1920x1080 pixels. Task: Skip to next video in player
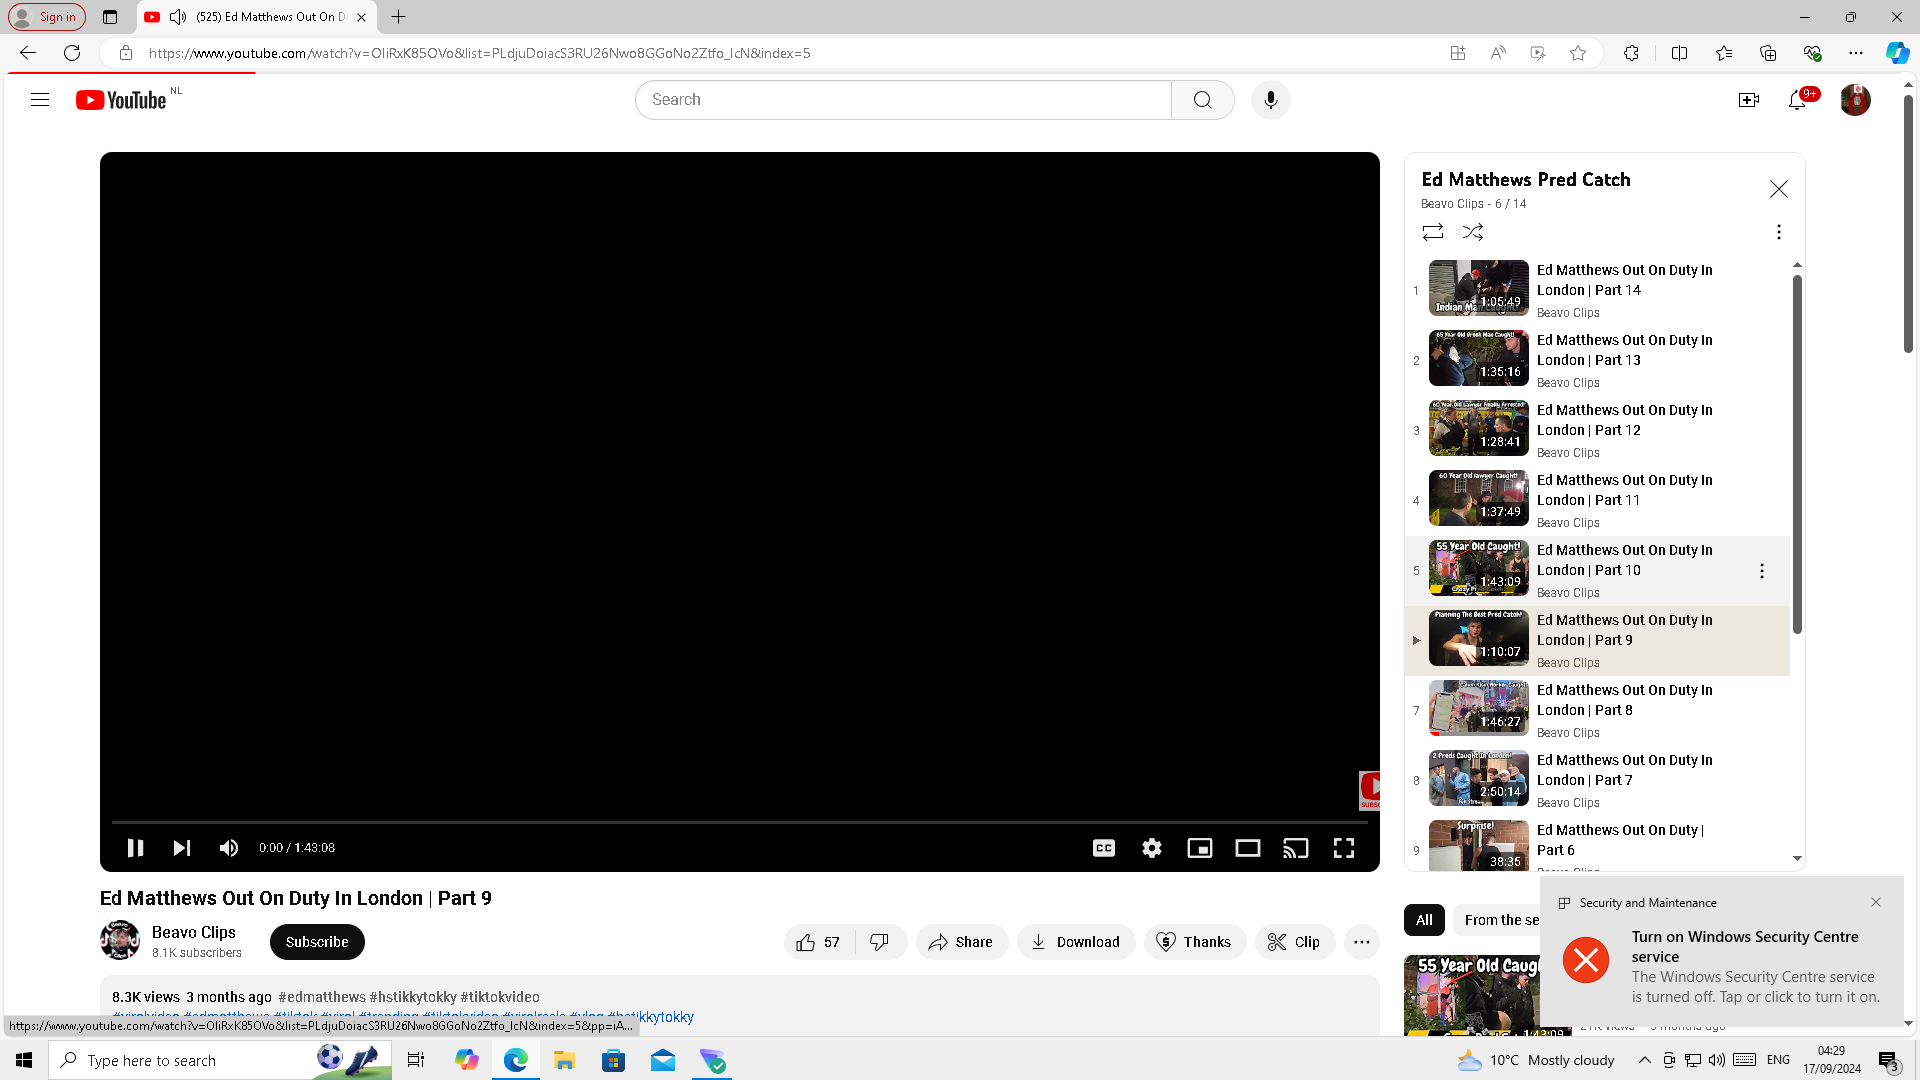point(181,848)
